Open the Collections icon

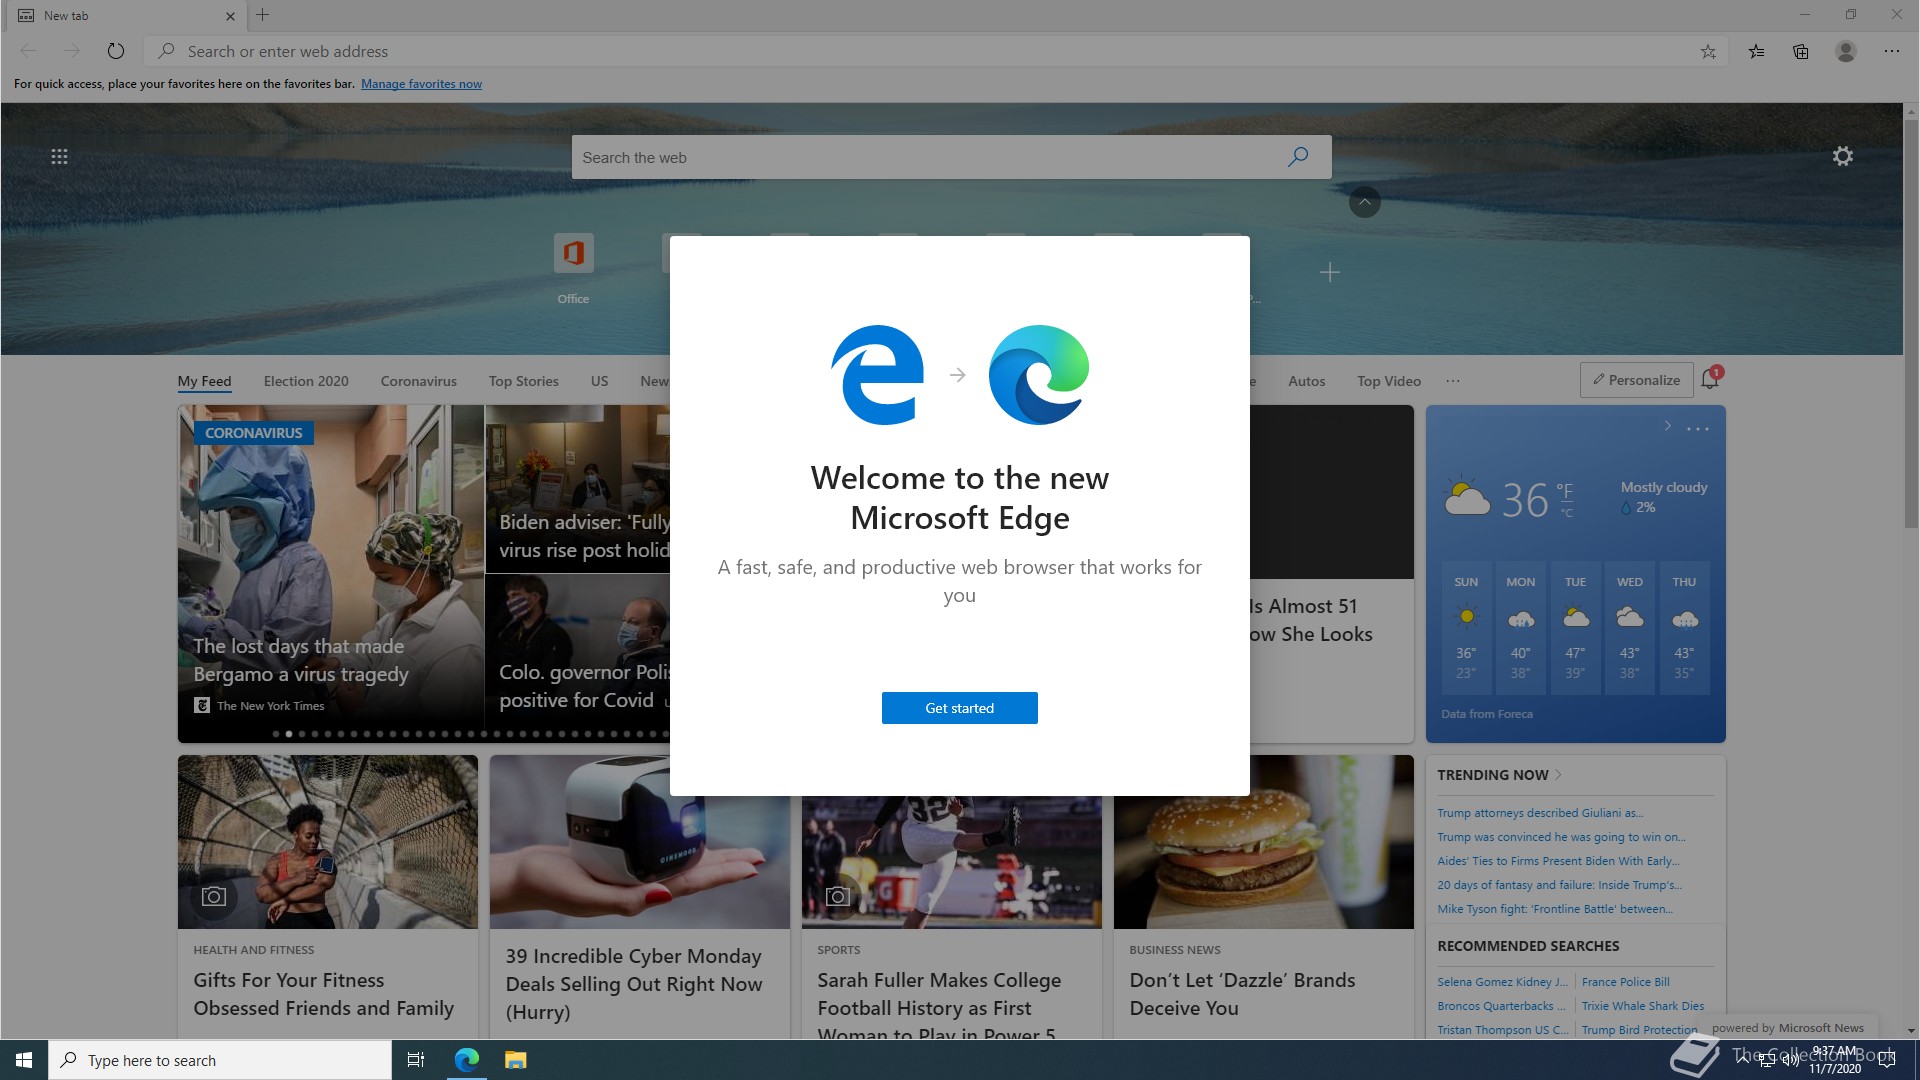(x=1800, y=51)
